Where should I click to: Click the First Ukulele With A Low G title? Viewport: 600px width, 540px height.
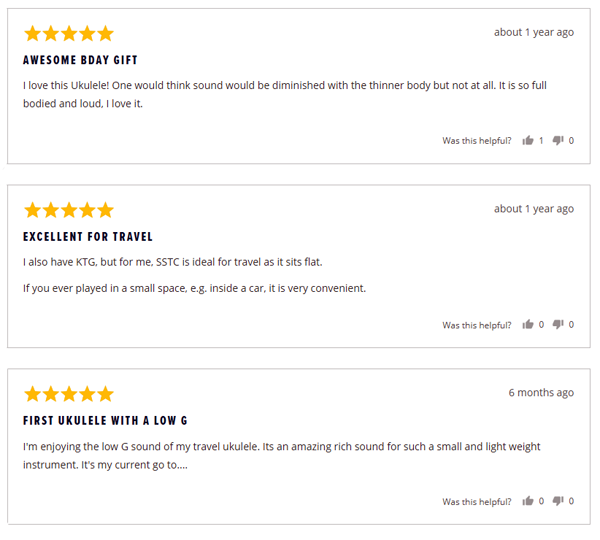105,421
